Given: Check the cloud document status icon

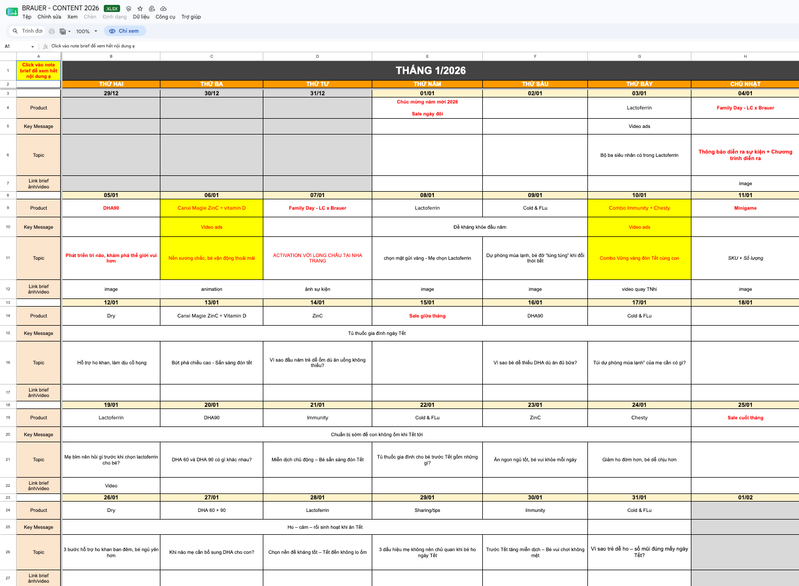Looking at the screenshot, I should 164,8.
